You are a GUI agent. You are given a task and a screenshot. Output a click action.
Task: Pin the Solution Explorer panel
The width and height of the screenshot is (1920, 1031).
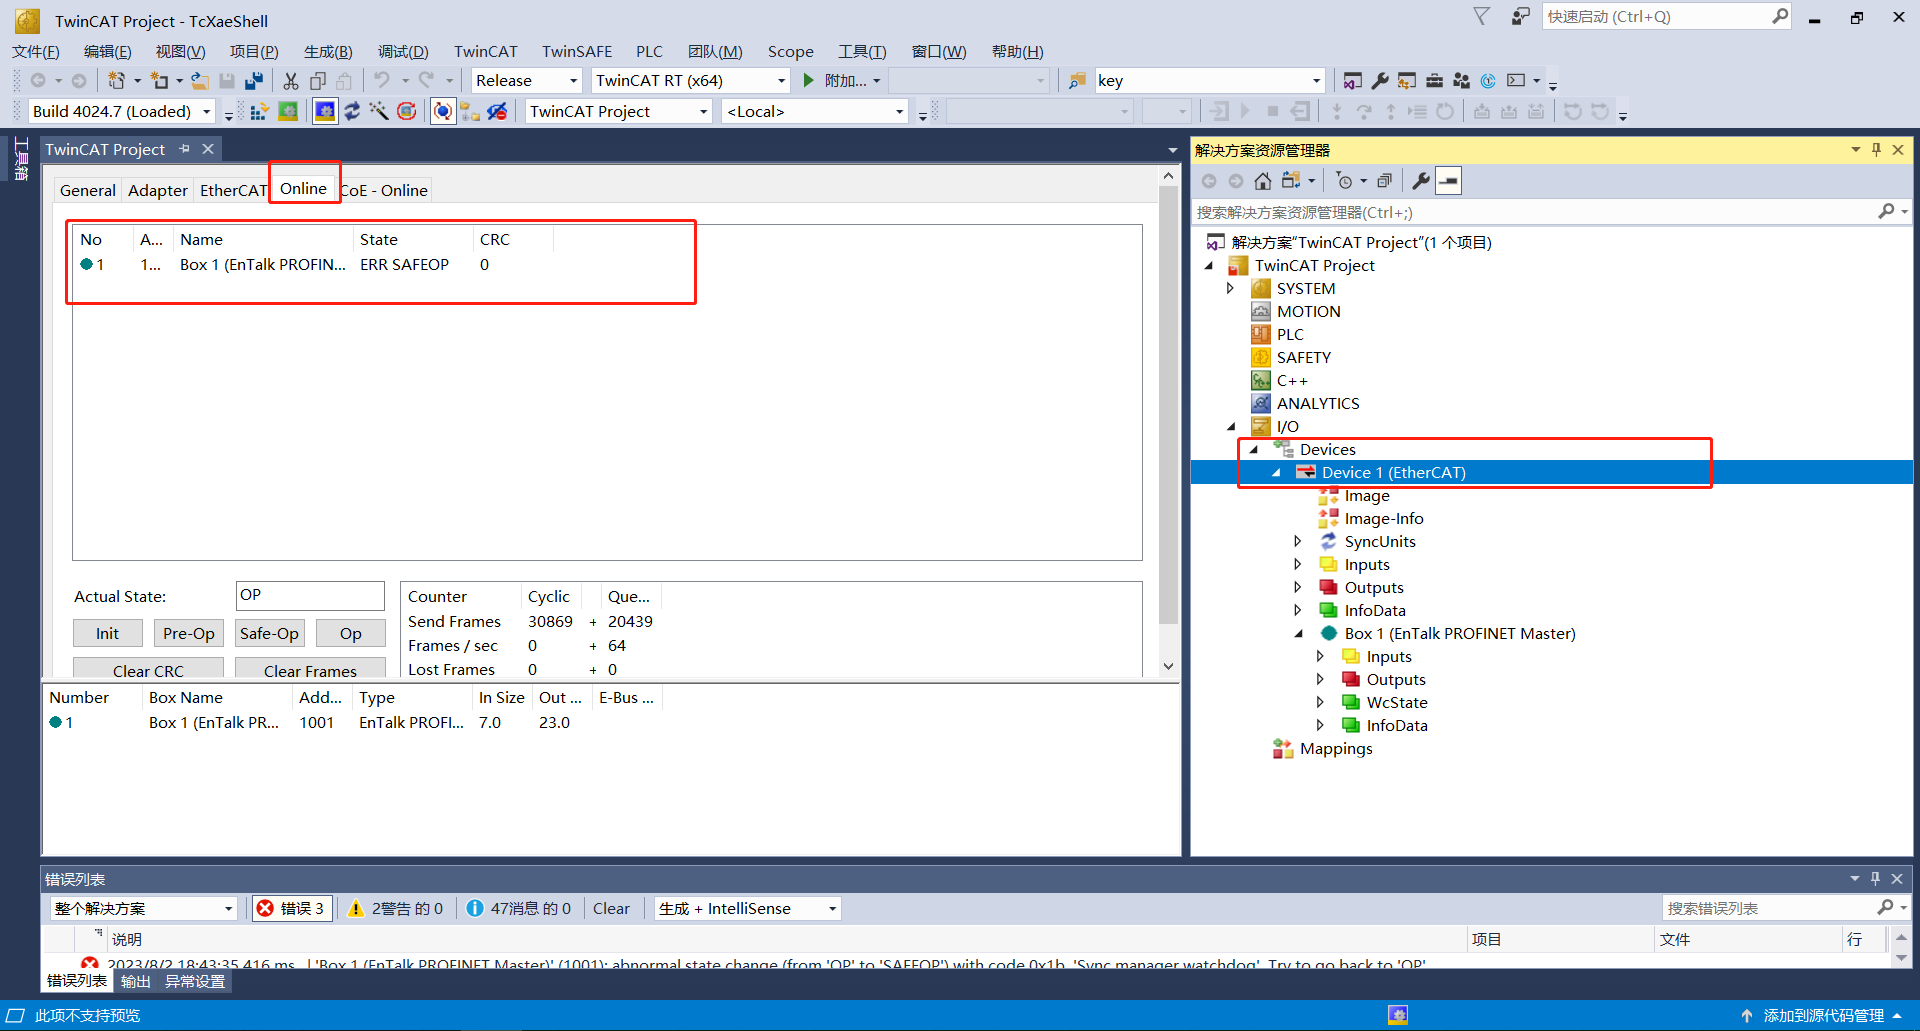click(1876, 150)
